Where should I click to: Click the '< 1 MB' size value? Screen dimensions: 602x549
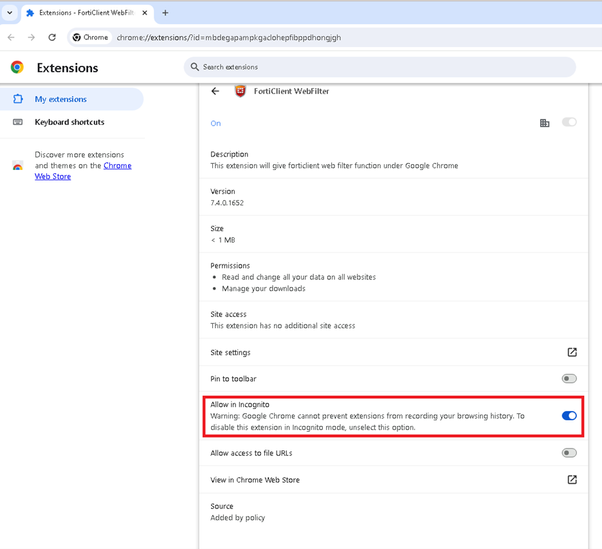pos(223,240)
